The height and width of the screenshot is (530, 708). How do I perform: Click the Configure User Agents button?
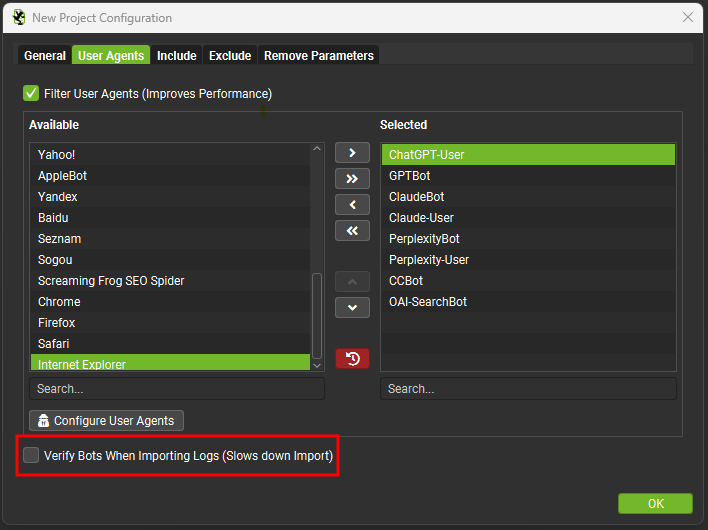point(107,421)
